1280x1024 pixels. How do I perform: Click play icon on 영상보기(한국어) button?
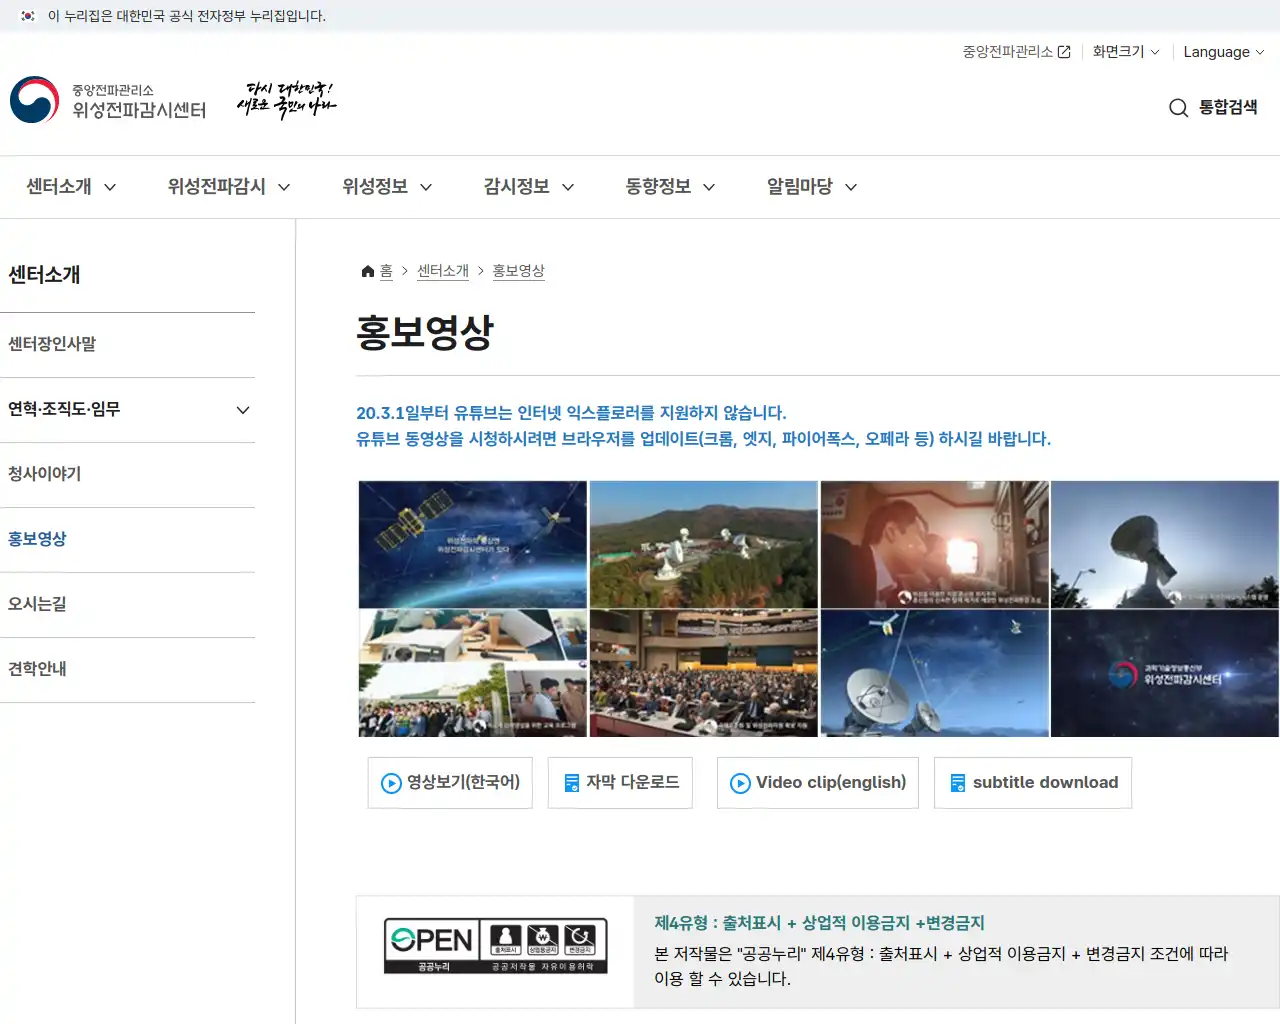(x=391, y=783)
